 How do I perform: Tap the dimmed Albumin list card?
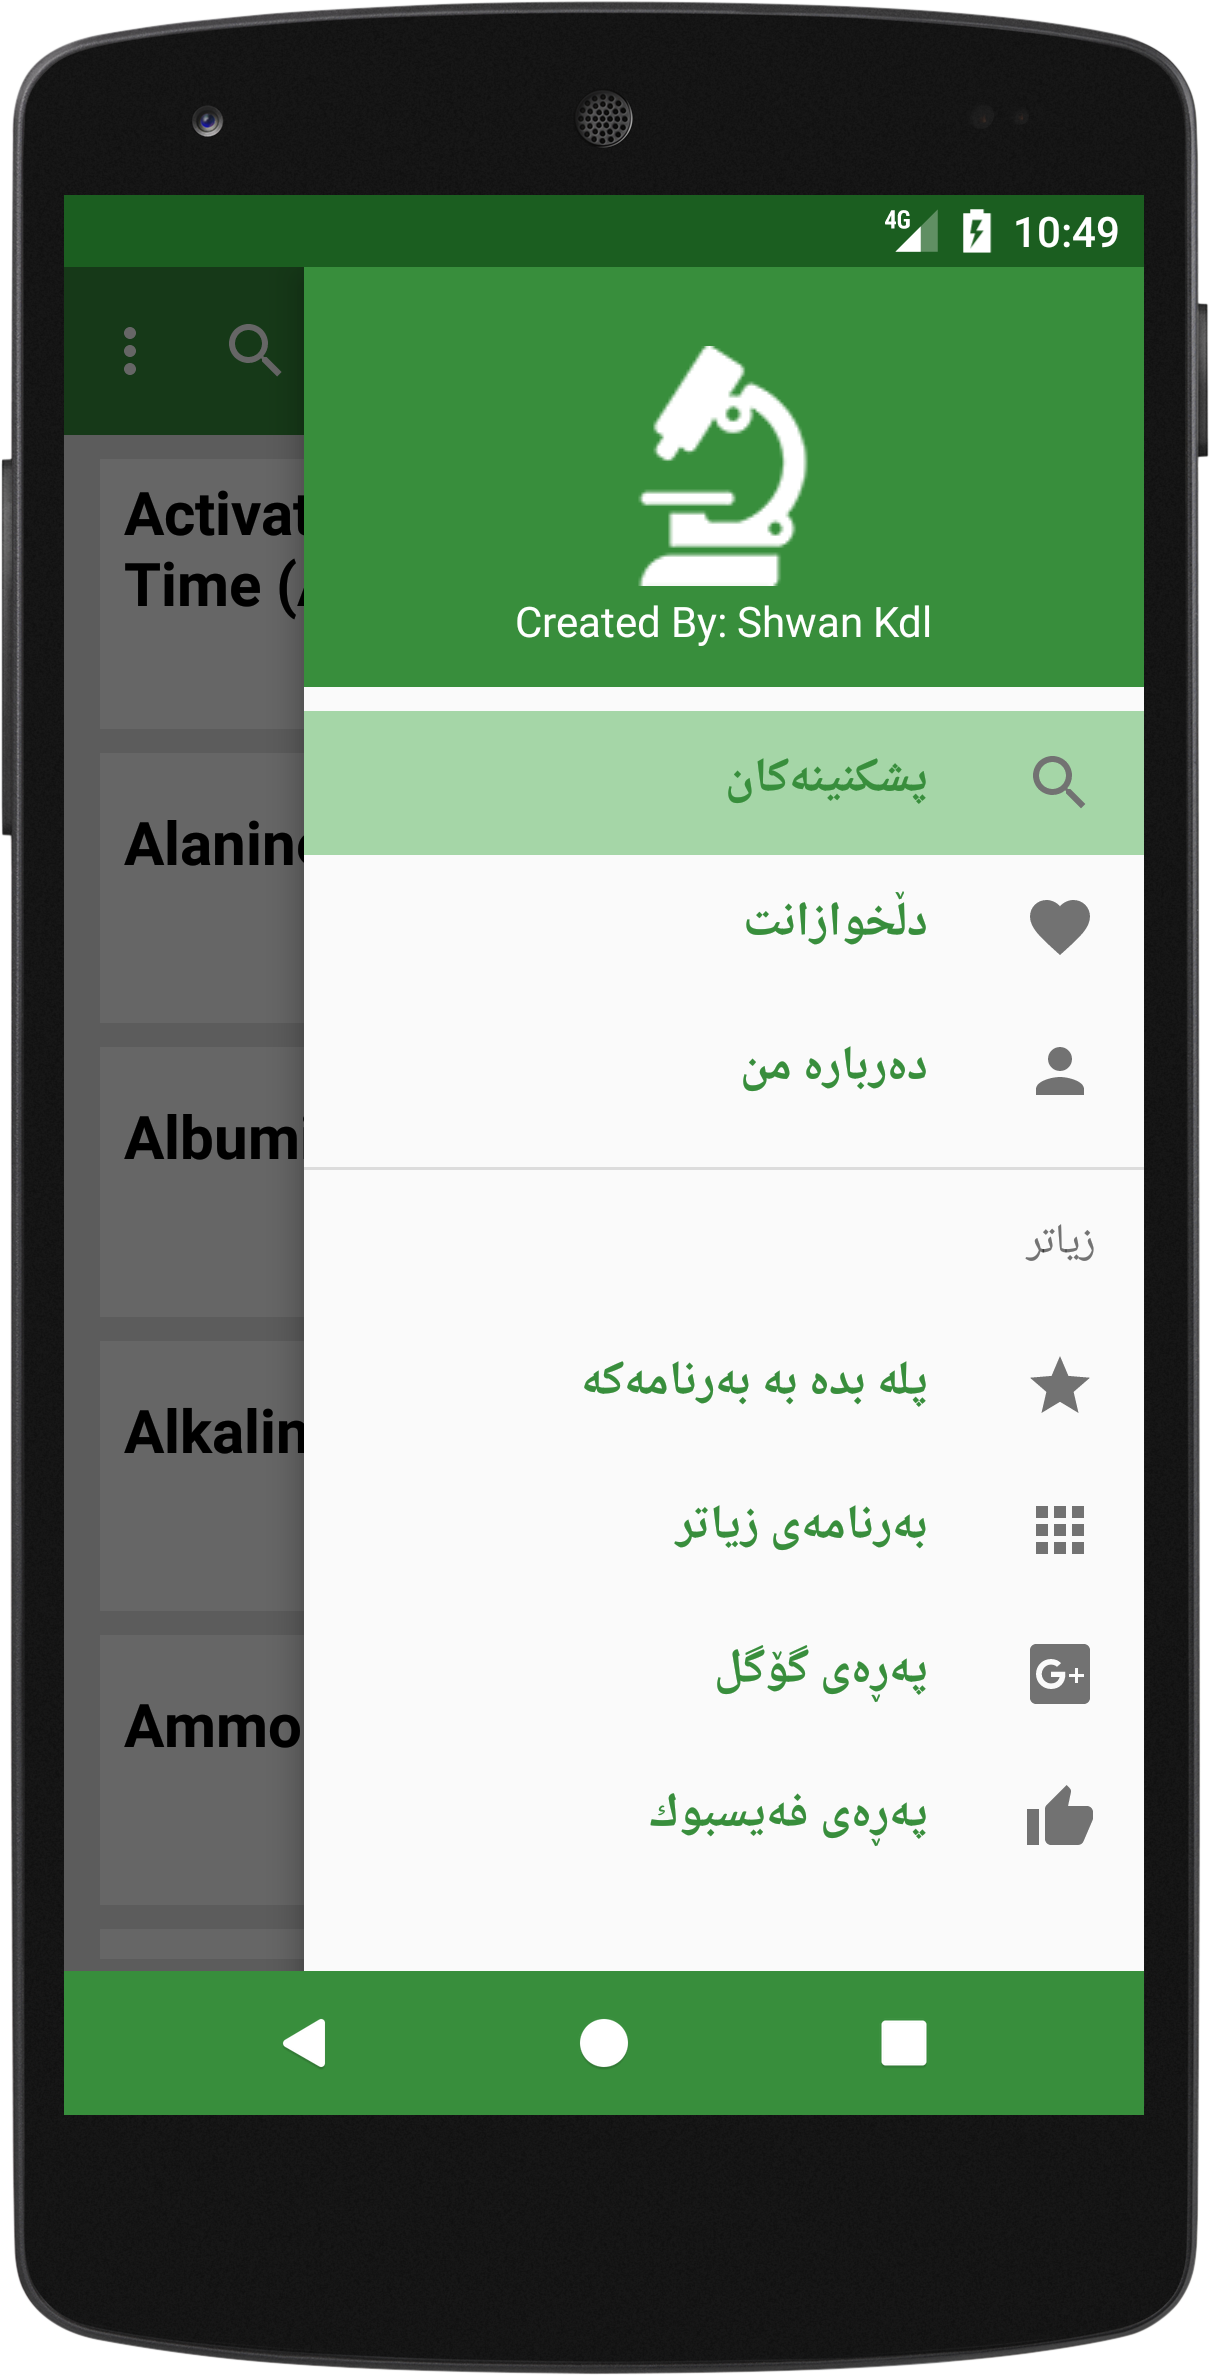pyautogui.click(x=202, y=1182)
